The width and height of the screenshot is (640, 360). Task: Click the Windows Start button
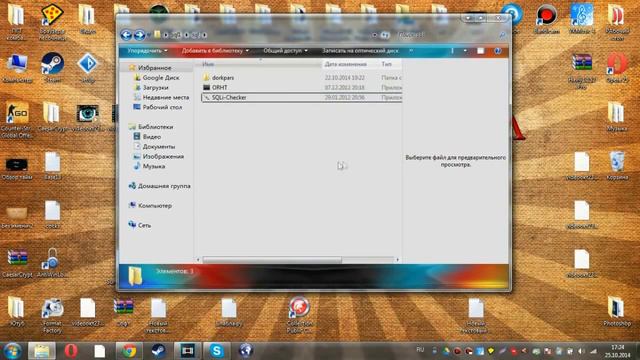coord(12,351)
